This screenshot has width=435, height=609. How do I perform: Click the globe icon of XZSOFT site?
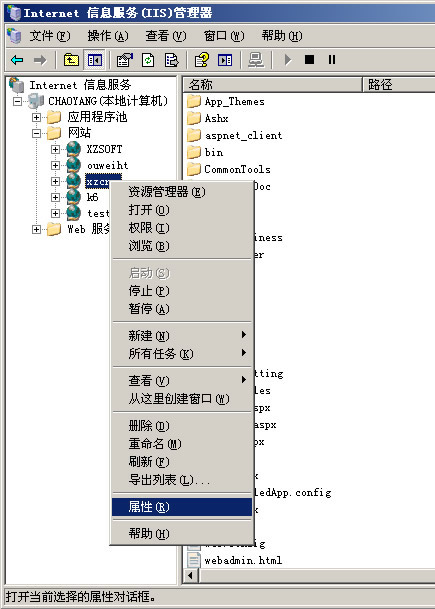[73, 149]
